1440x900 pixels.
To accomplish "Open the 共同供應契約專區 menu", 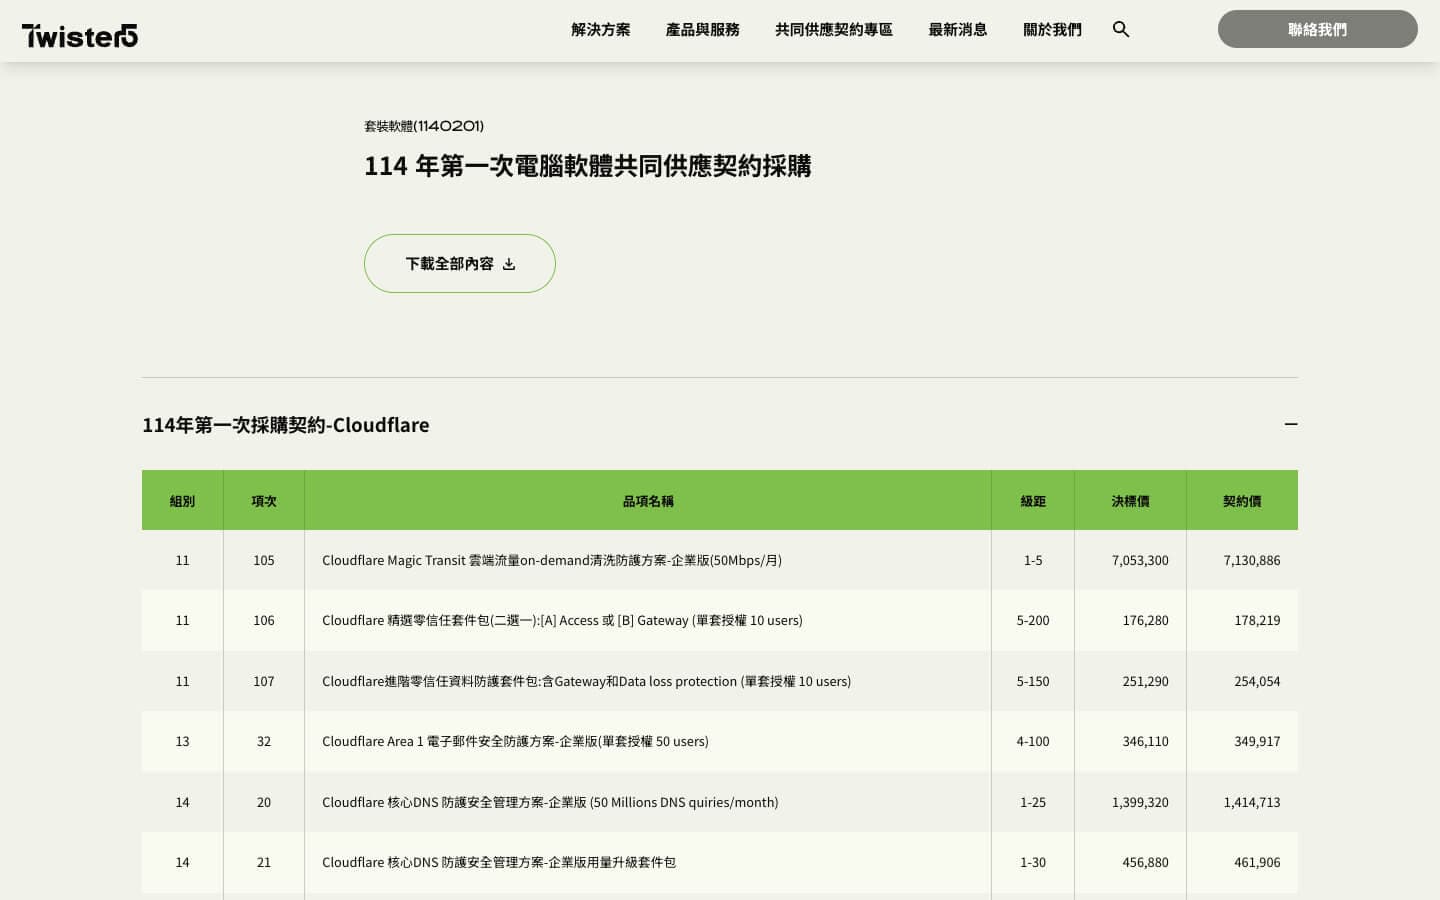I will (834, 30).
